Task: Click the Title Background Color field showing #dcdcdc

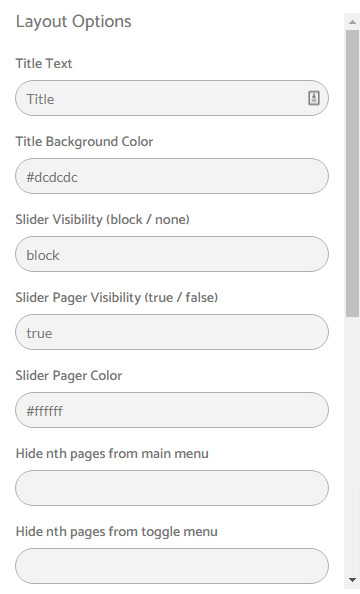Action: (x=172, y=176)
